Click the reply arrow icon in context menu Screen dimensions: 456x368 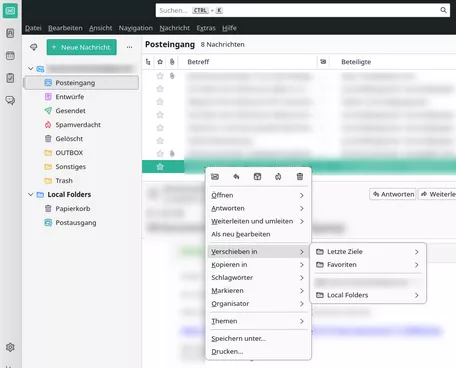click(236, 177)
